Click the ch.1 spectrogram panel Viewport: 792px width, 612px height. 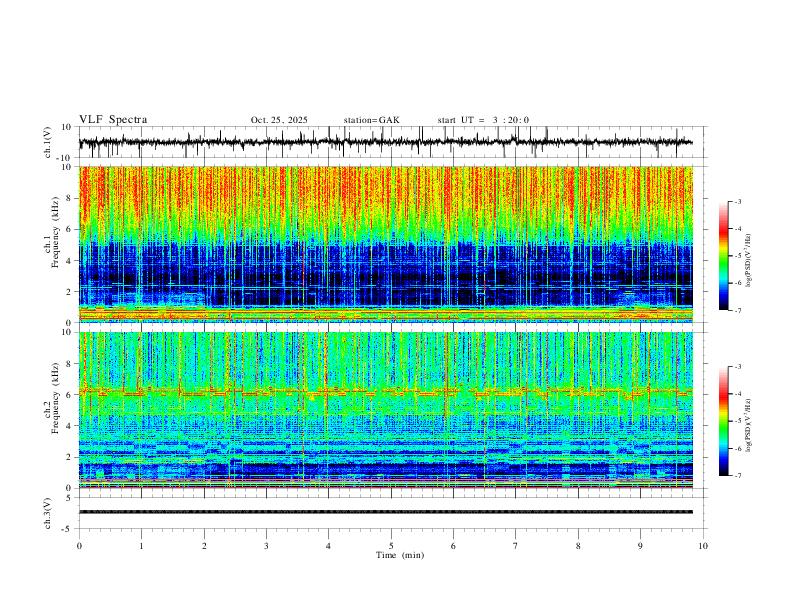385,244
